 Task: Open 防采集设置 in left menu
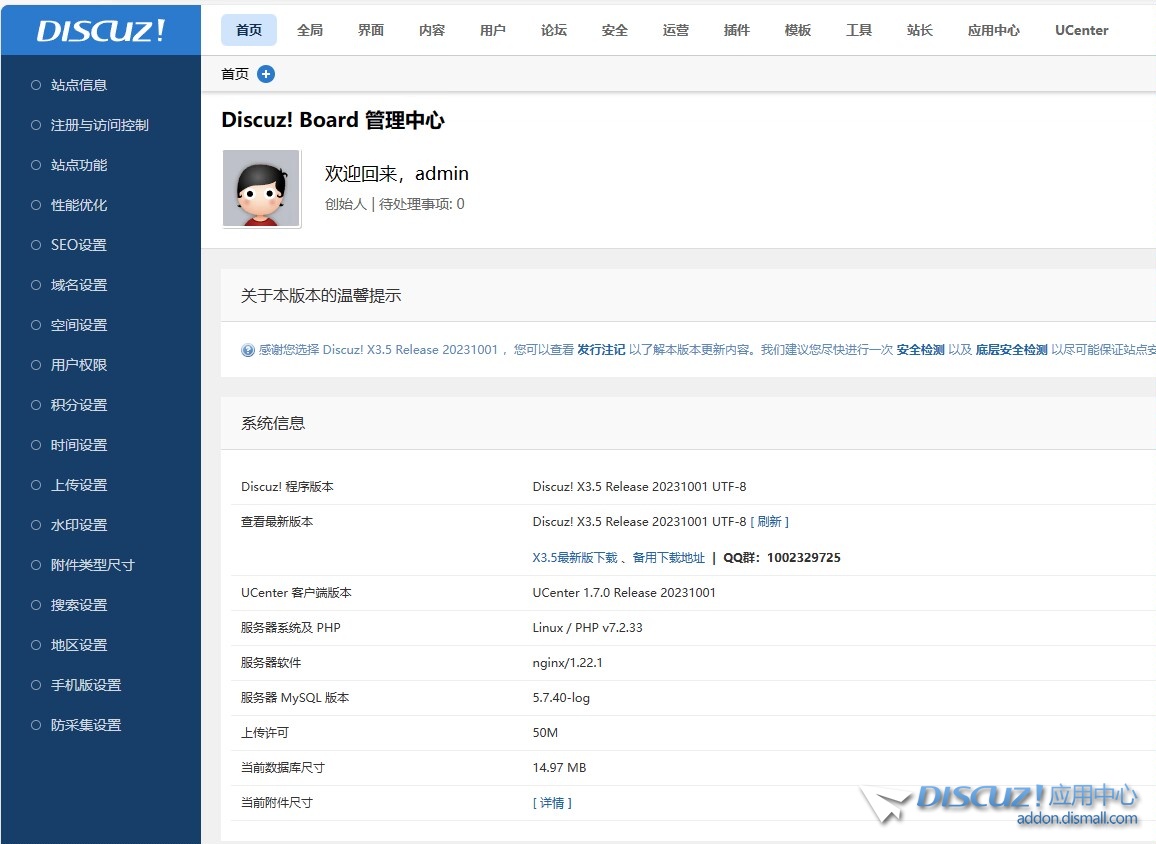coord(85,725)
